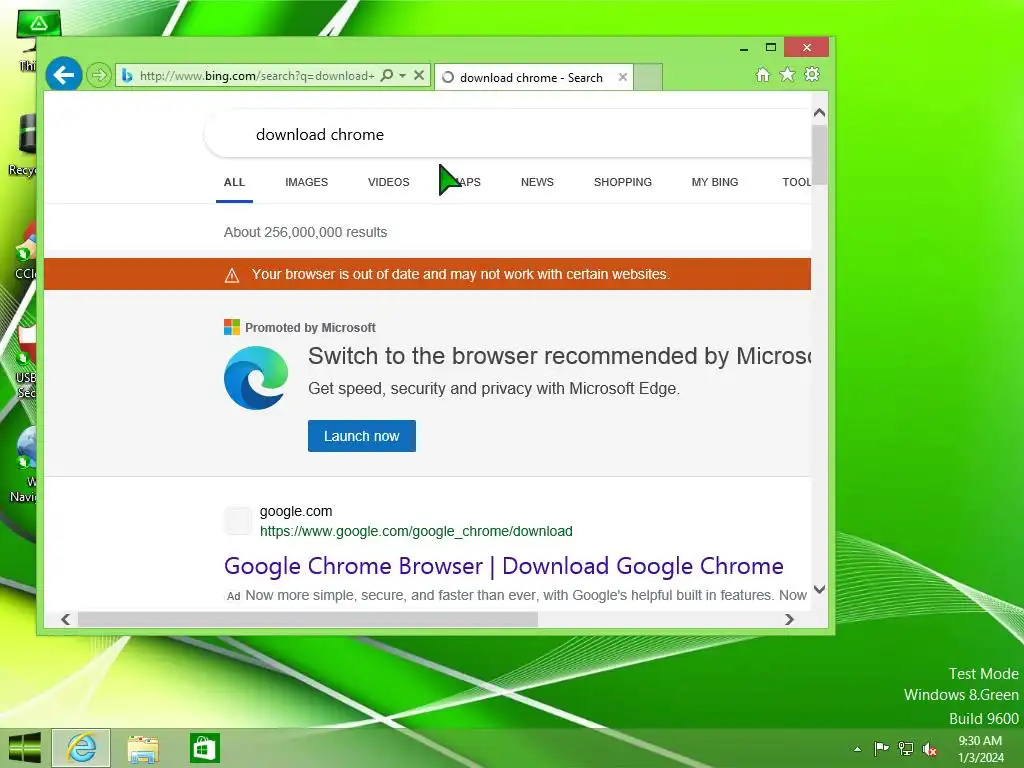Minimize the Internet Explorer window

point(744,48)
